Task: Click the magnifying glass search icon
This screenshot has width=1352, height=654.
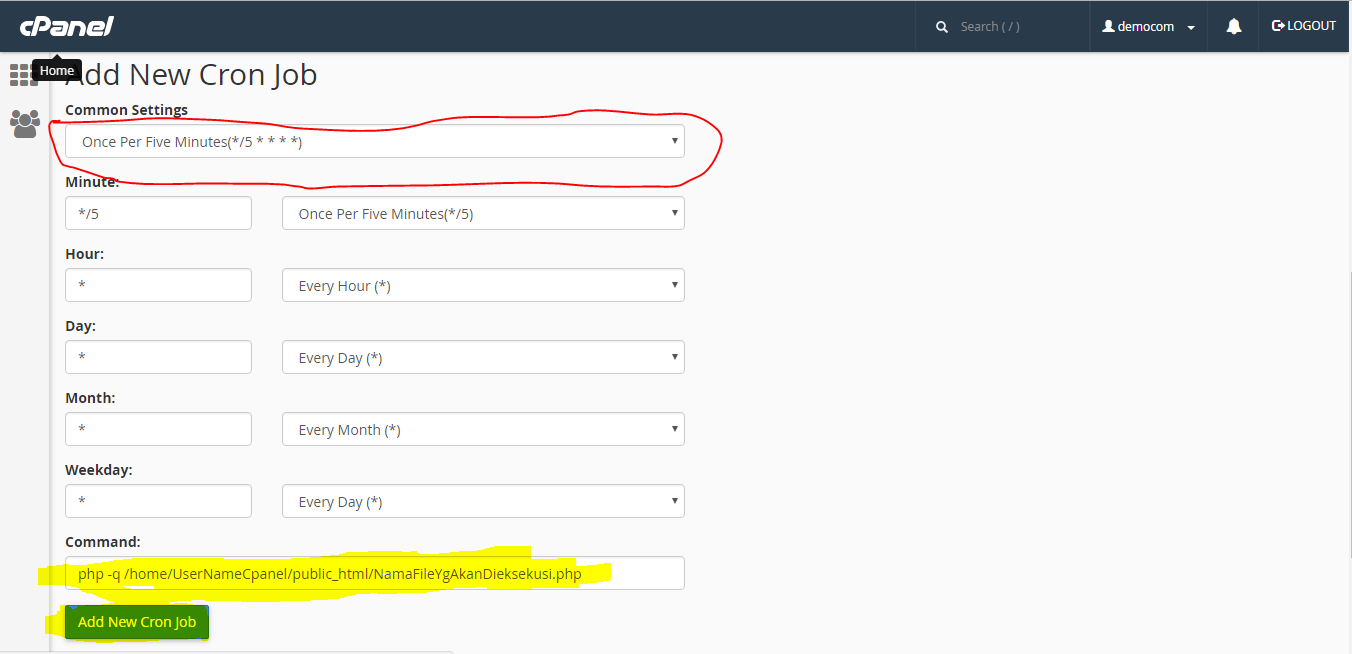Action: click(941, 26)
